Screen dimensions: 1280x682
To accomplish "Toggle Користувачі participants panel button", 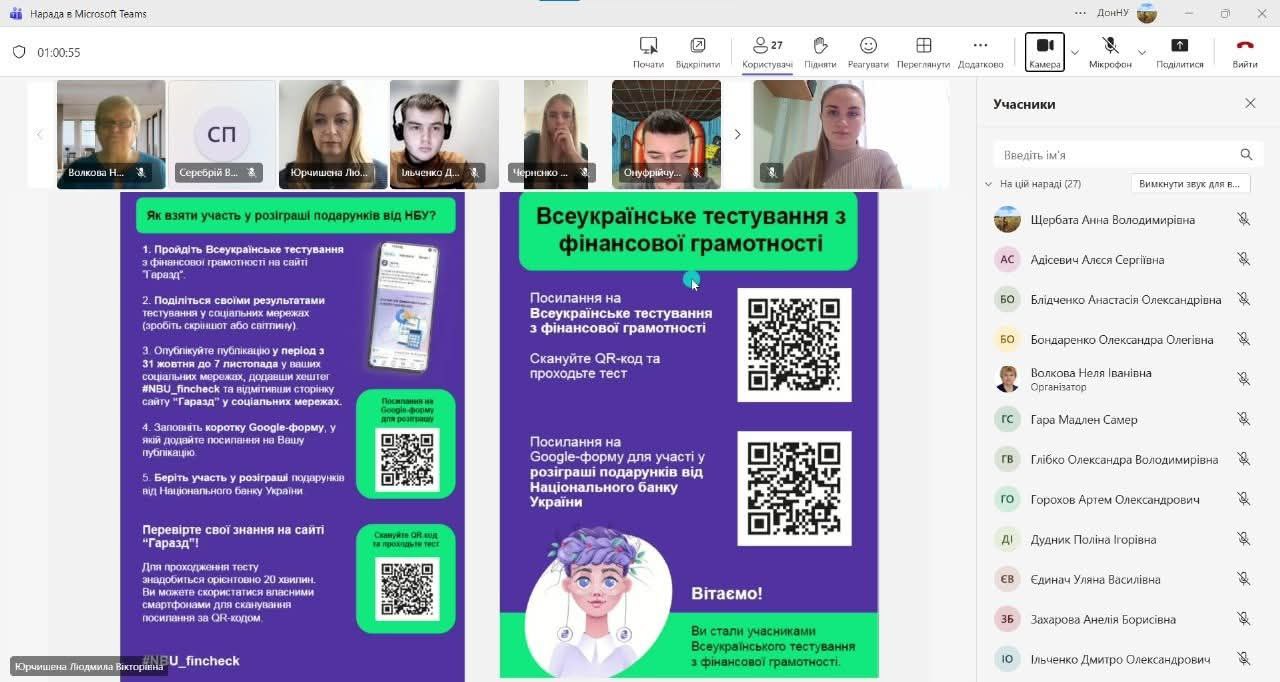I will point(767,46).
